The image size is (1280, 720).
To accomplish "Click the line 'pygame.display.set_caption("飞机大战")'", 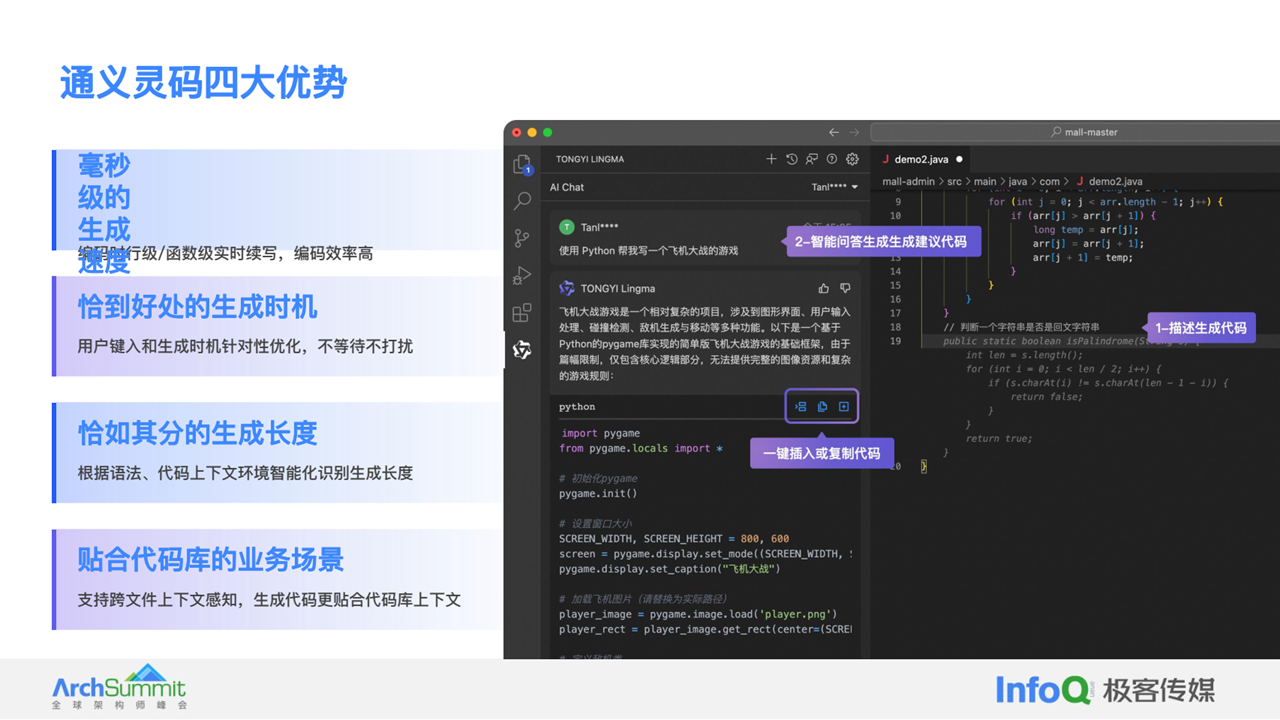I will (669, 568).
